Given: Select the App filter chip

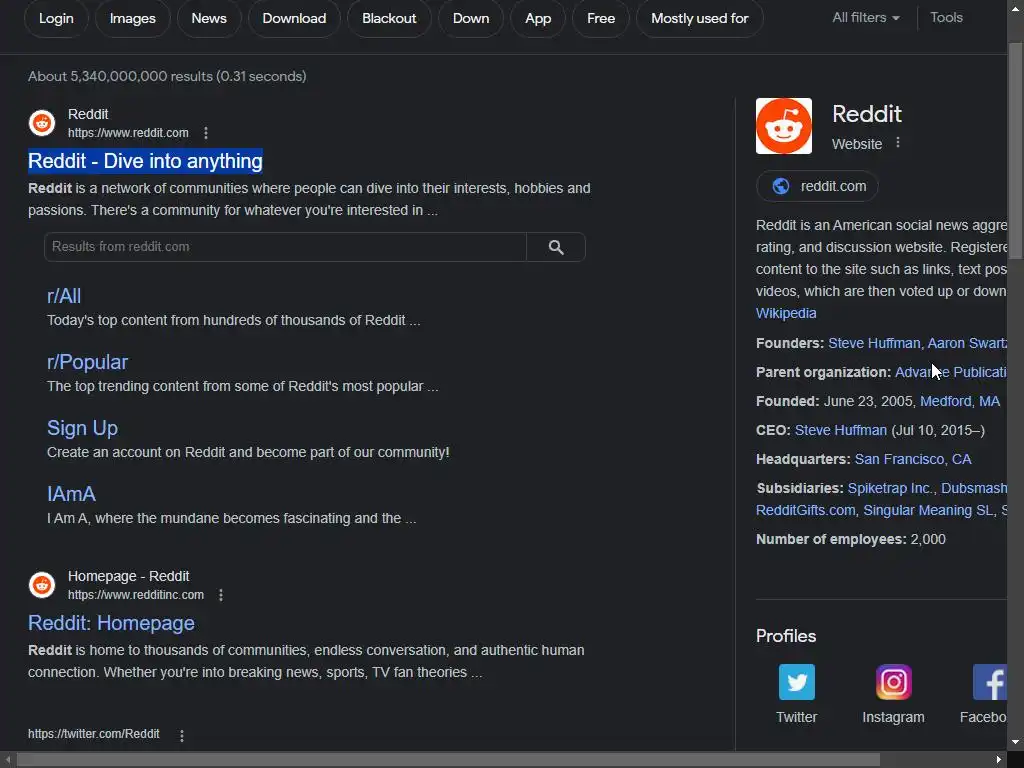Looking at the screenshot, I should 538,18.
